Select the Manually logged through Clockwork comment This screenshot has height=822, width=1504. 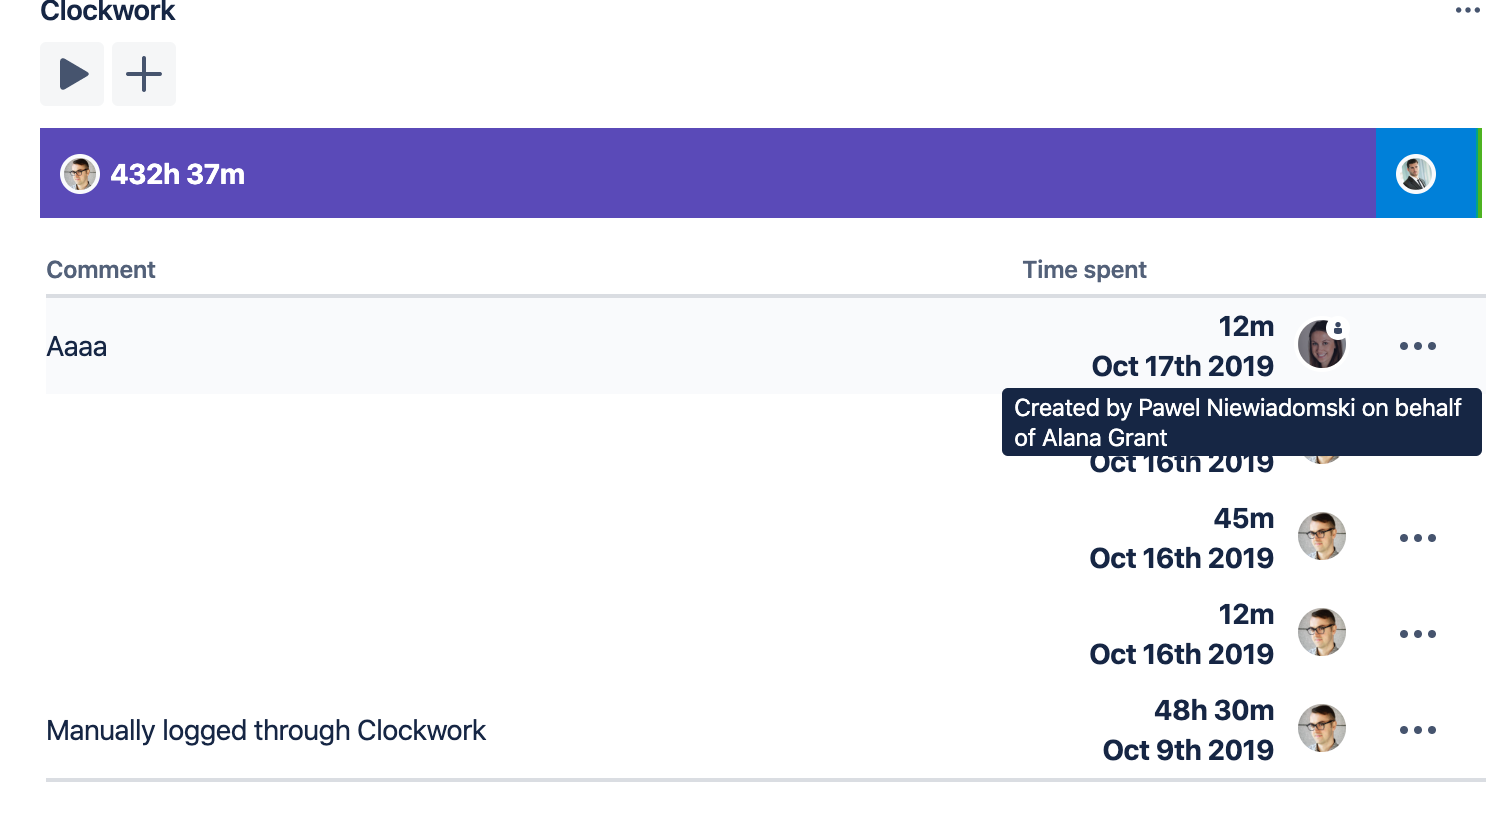pyautogui.click(x=266, y=731)
